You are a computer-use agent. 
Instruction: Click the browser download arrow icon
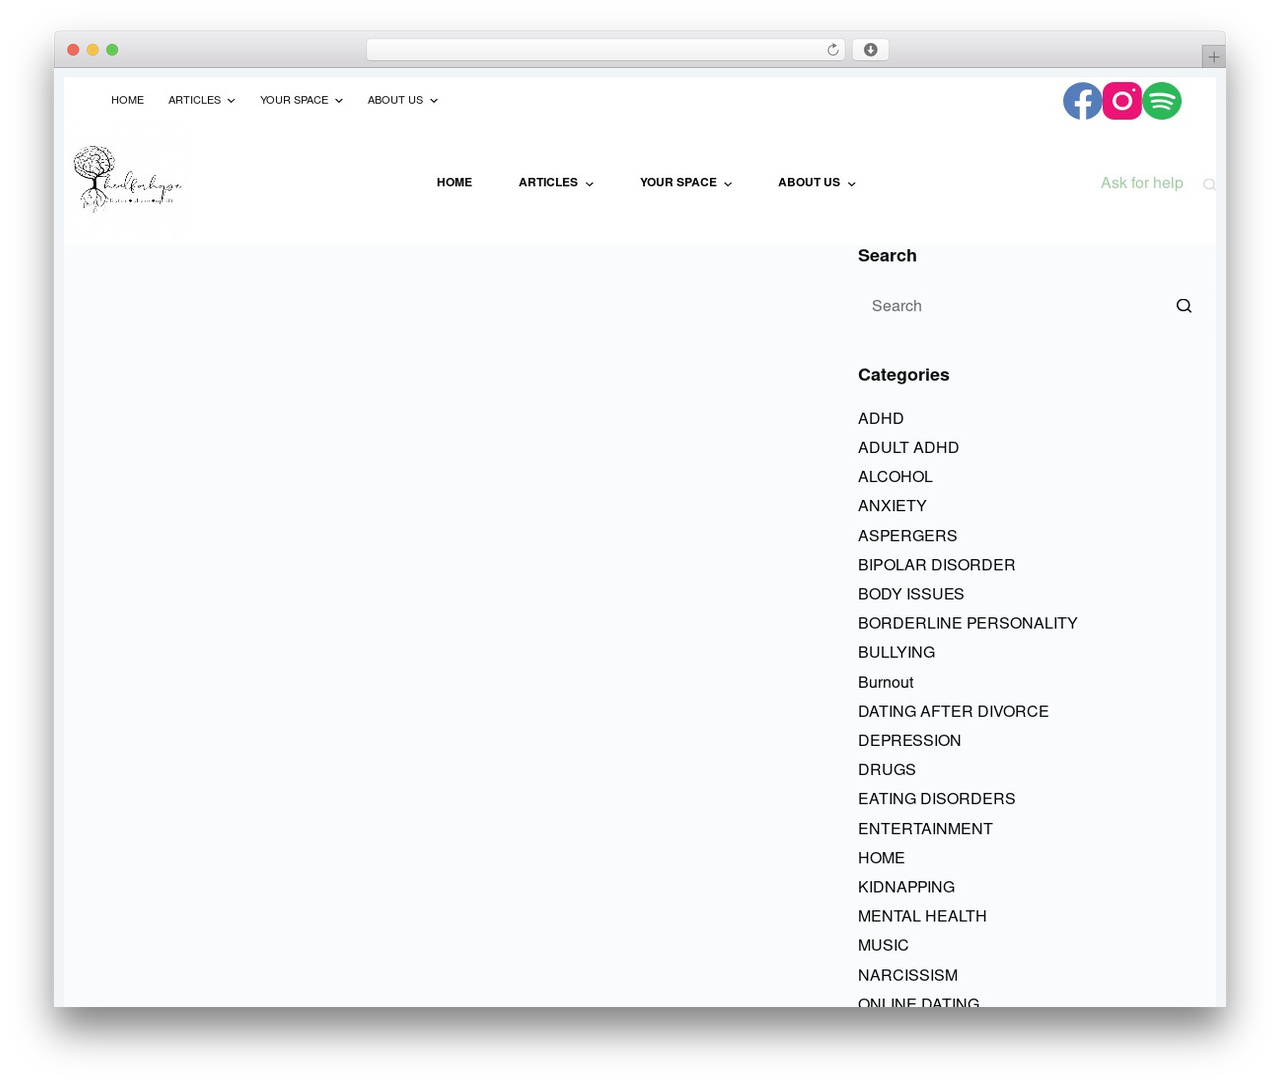[x=871, y=50]
